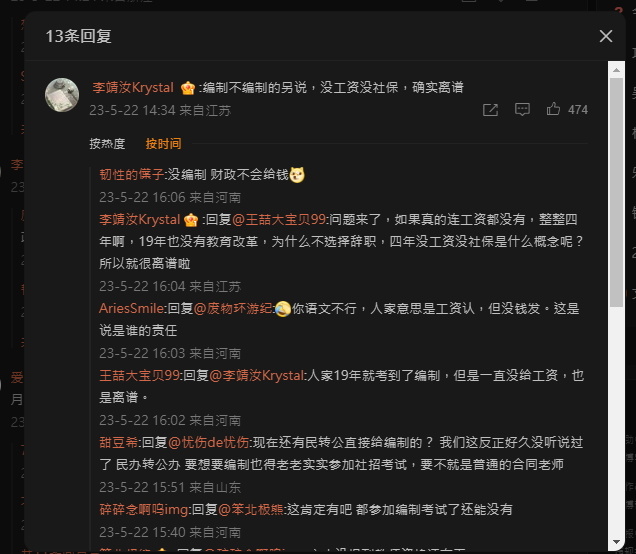Sort replies by 按热度
The width and height of the screenshot is (636, 554).
coord(107,144)
